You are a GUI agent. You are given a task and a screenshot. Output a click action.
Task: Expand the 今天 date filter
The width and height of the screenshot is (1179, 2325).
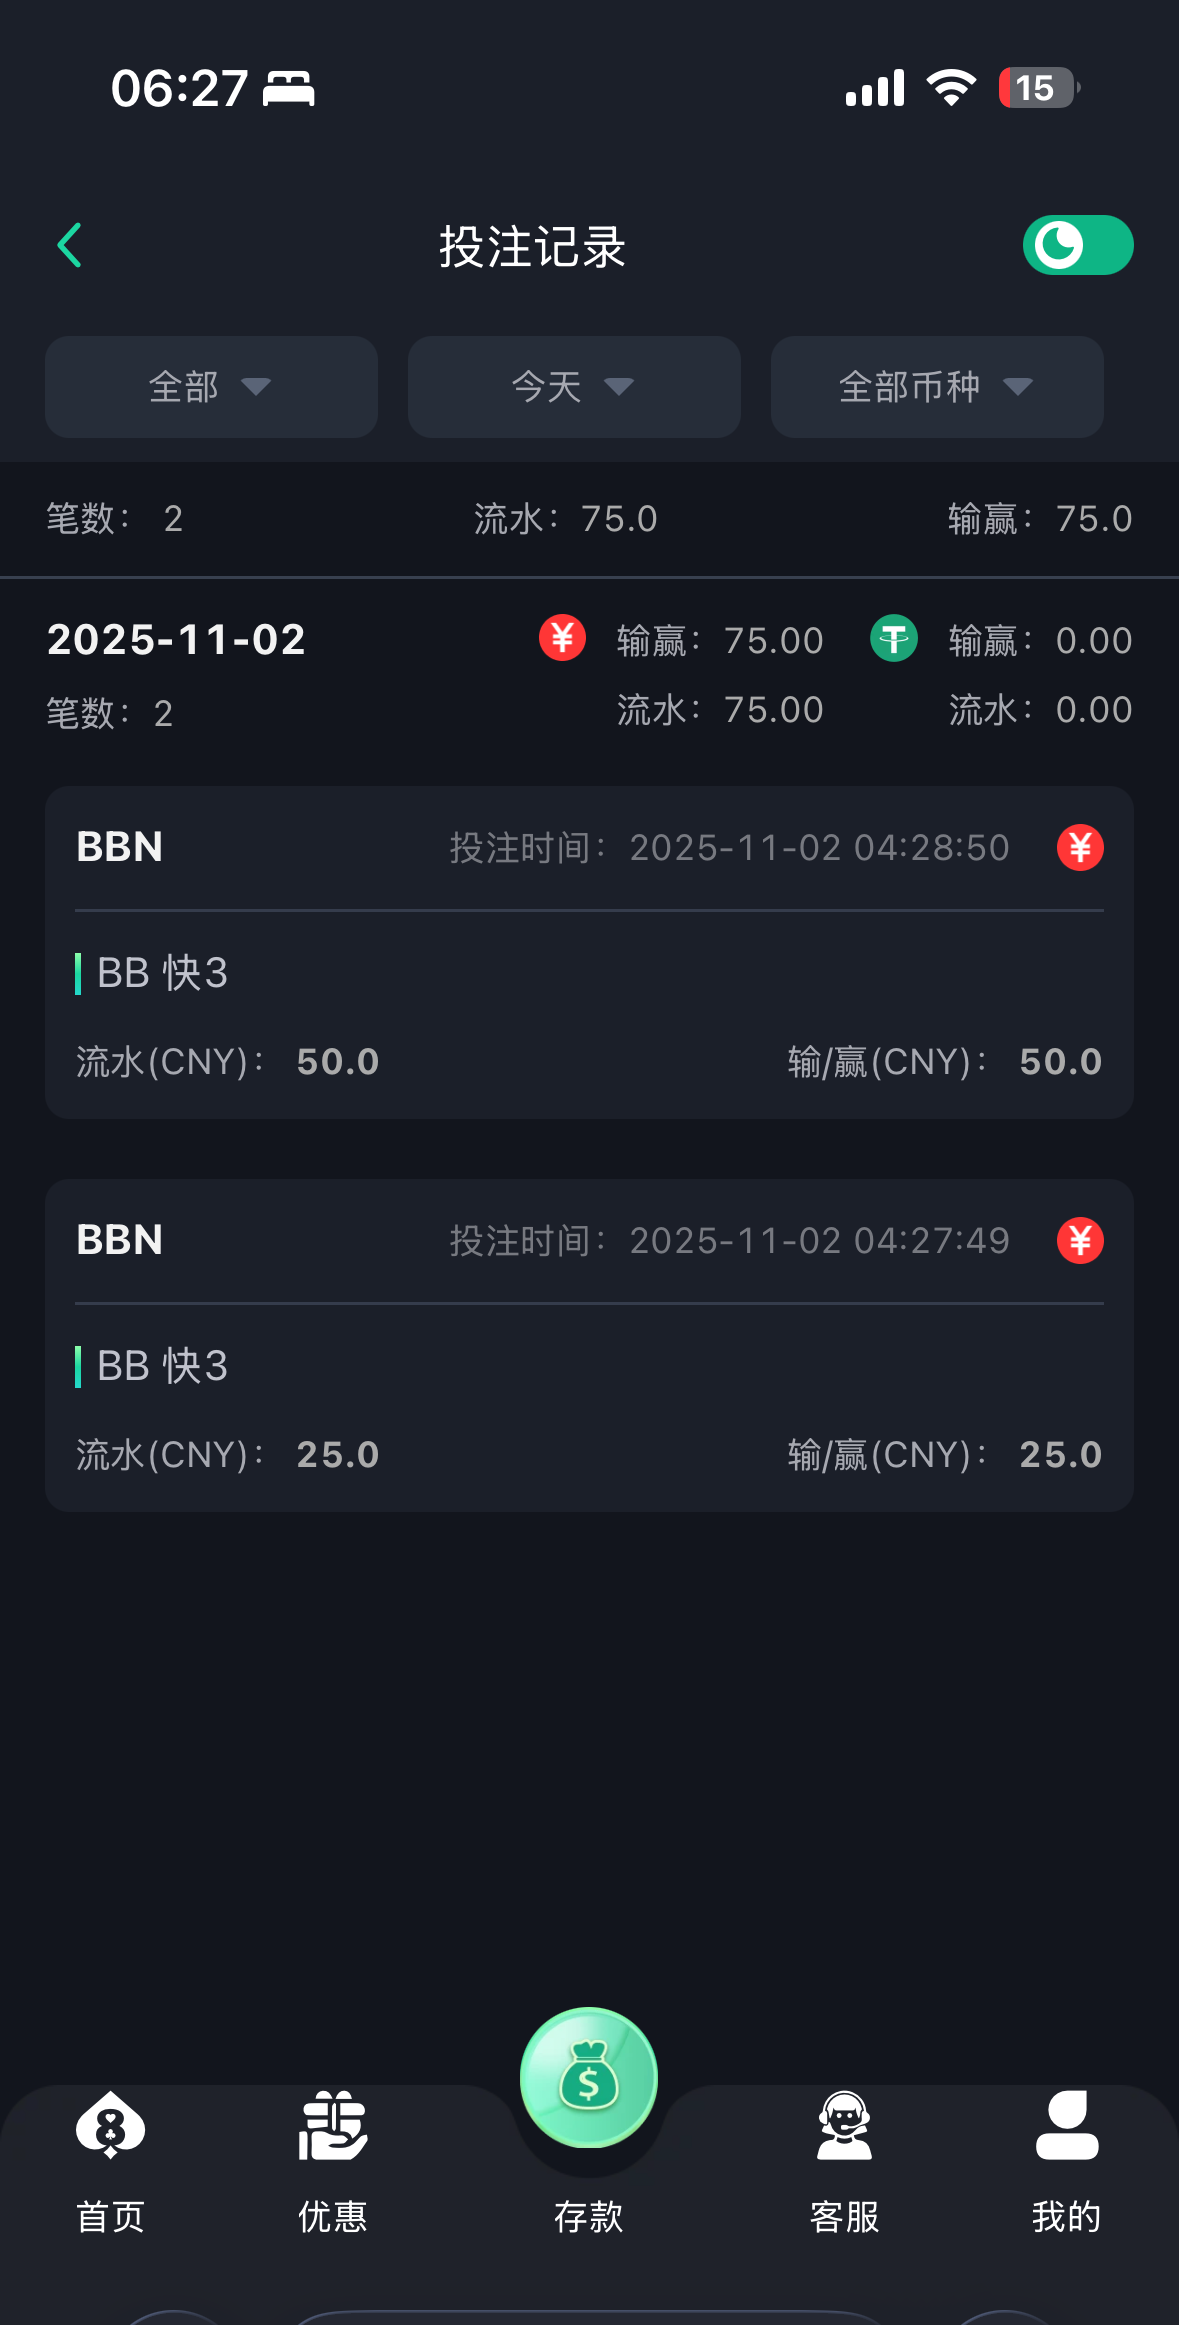tap(574, 387)
